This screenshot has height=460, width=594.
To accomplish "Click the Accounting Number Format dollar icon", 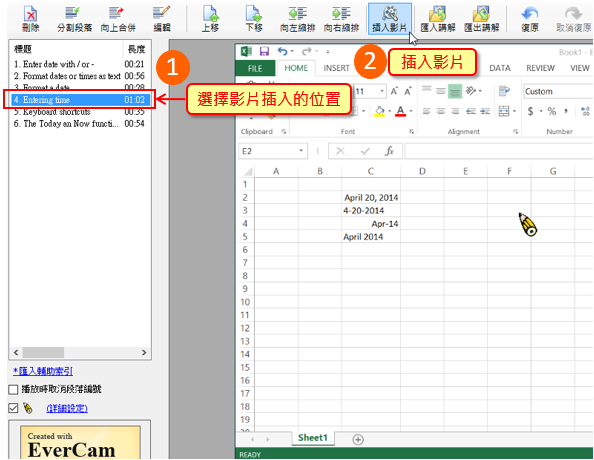I will point(530,111).
